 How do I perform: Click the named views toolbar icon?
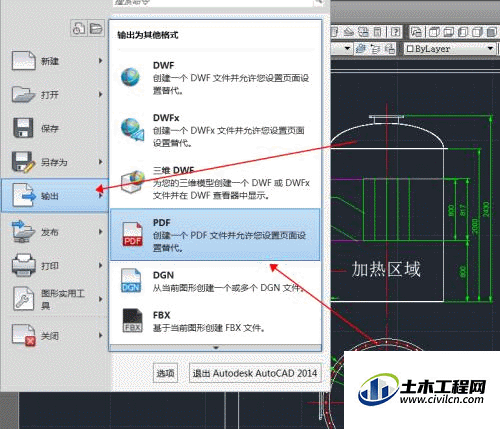coord(416,32)
